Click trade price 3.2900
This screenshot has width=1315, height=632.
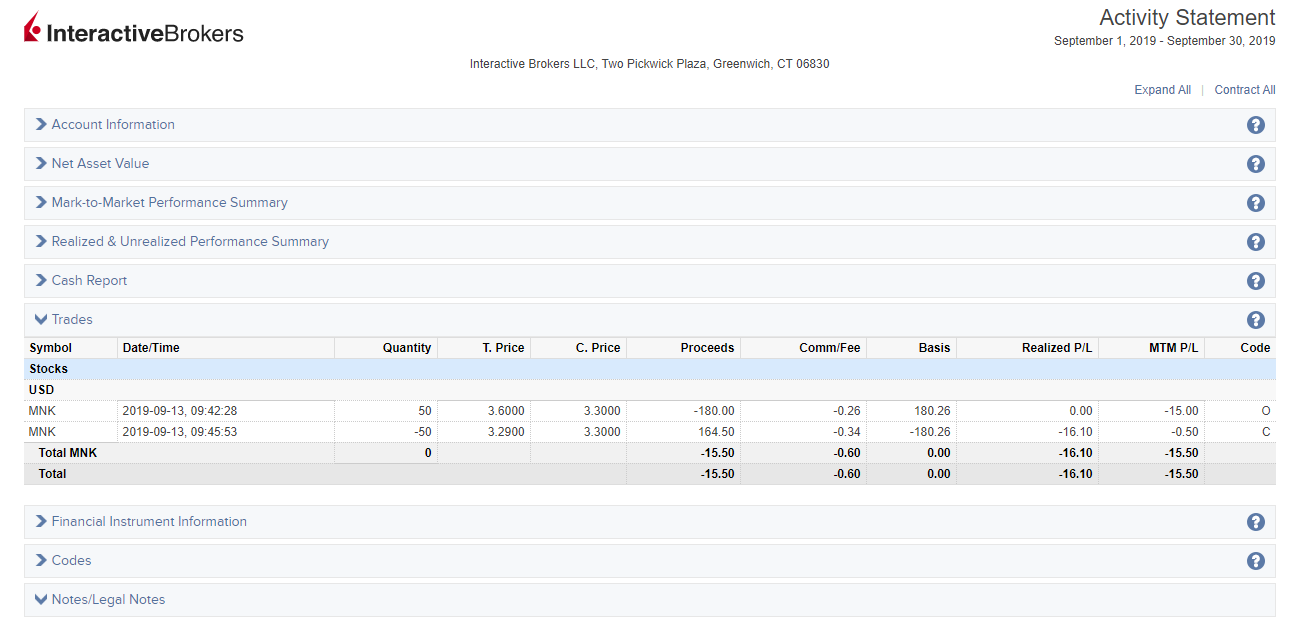pos(506,432)
